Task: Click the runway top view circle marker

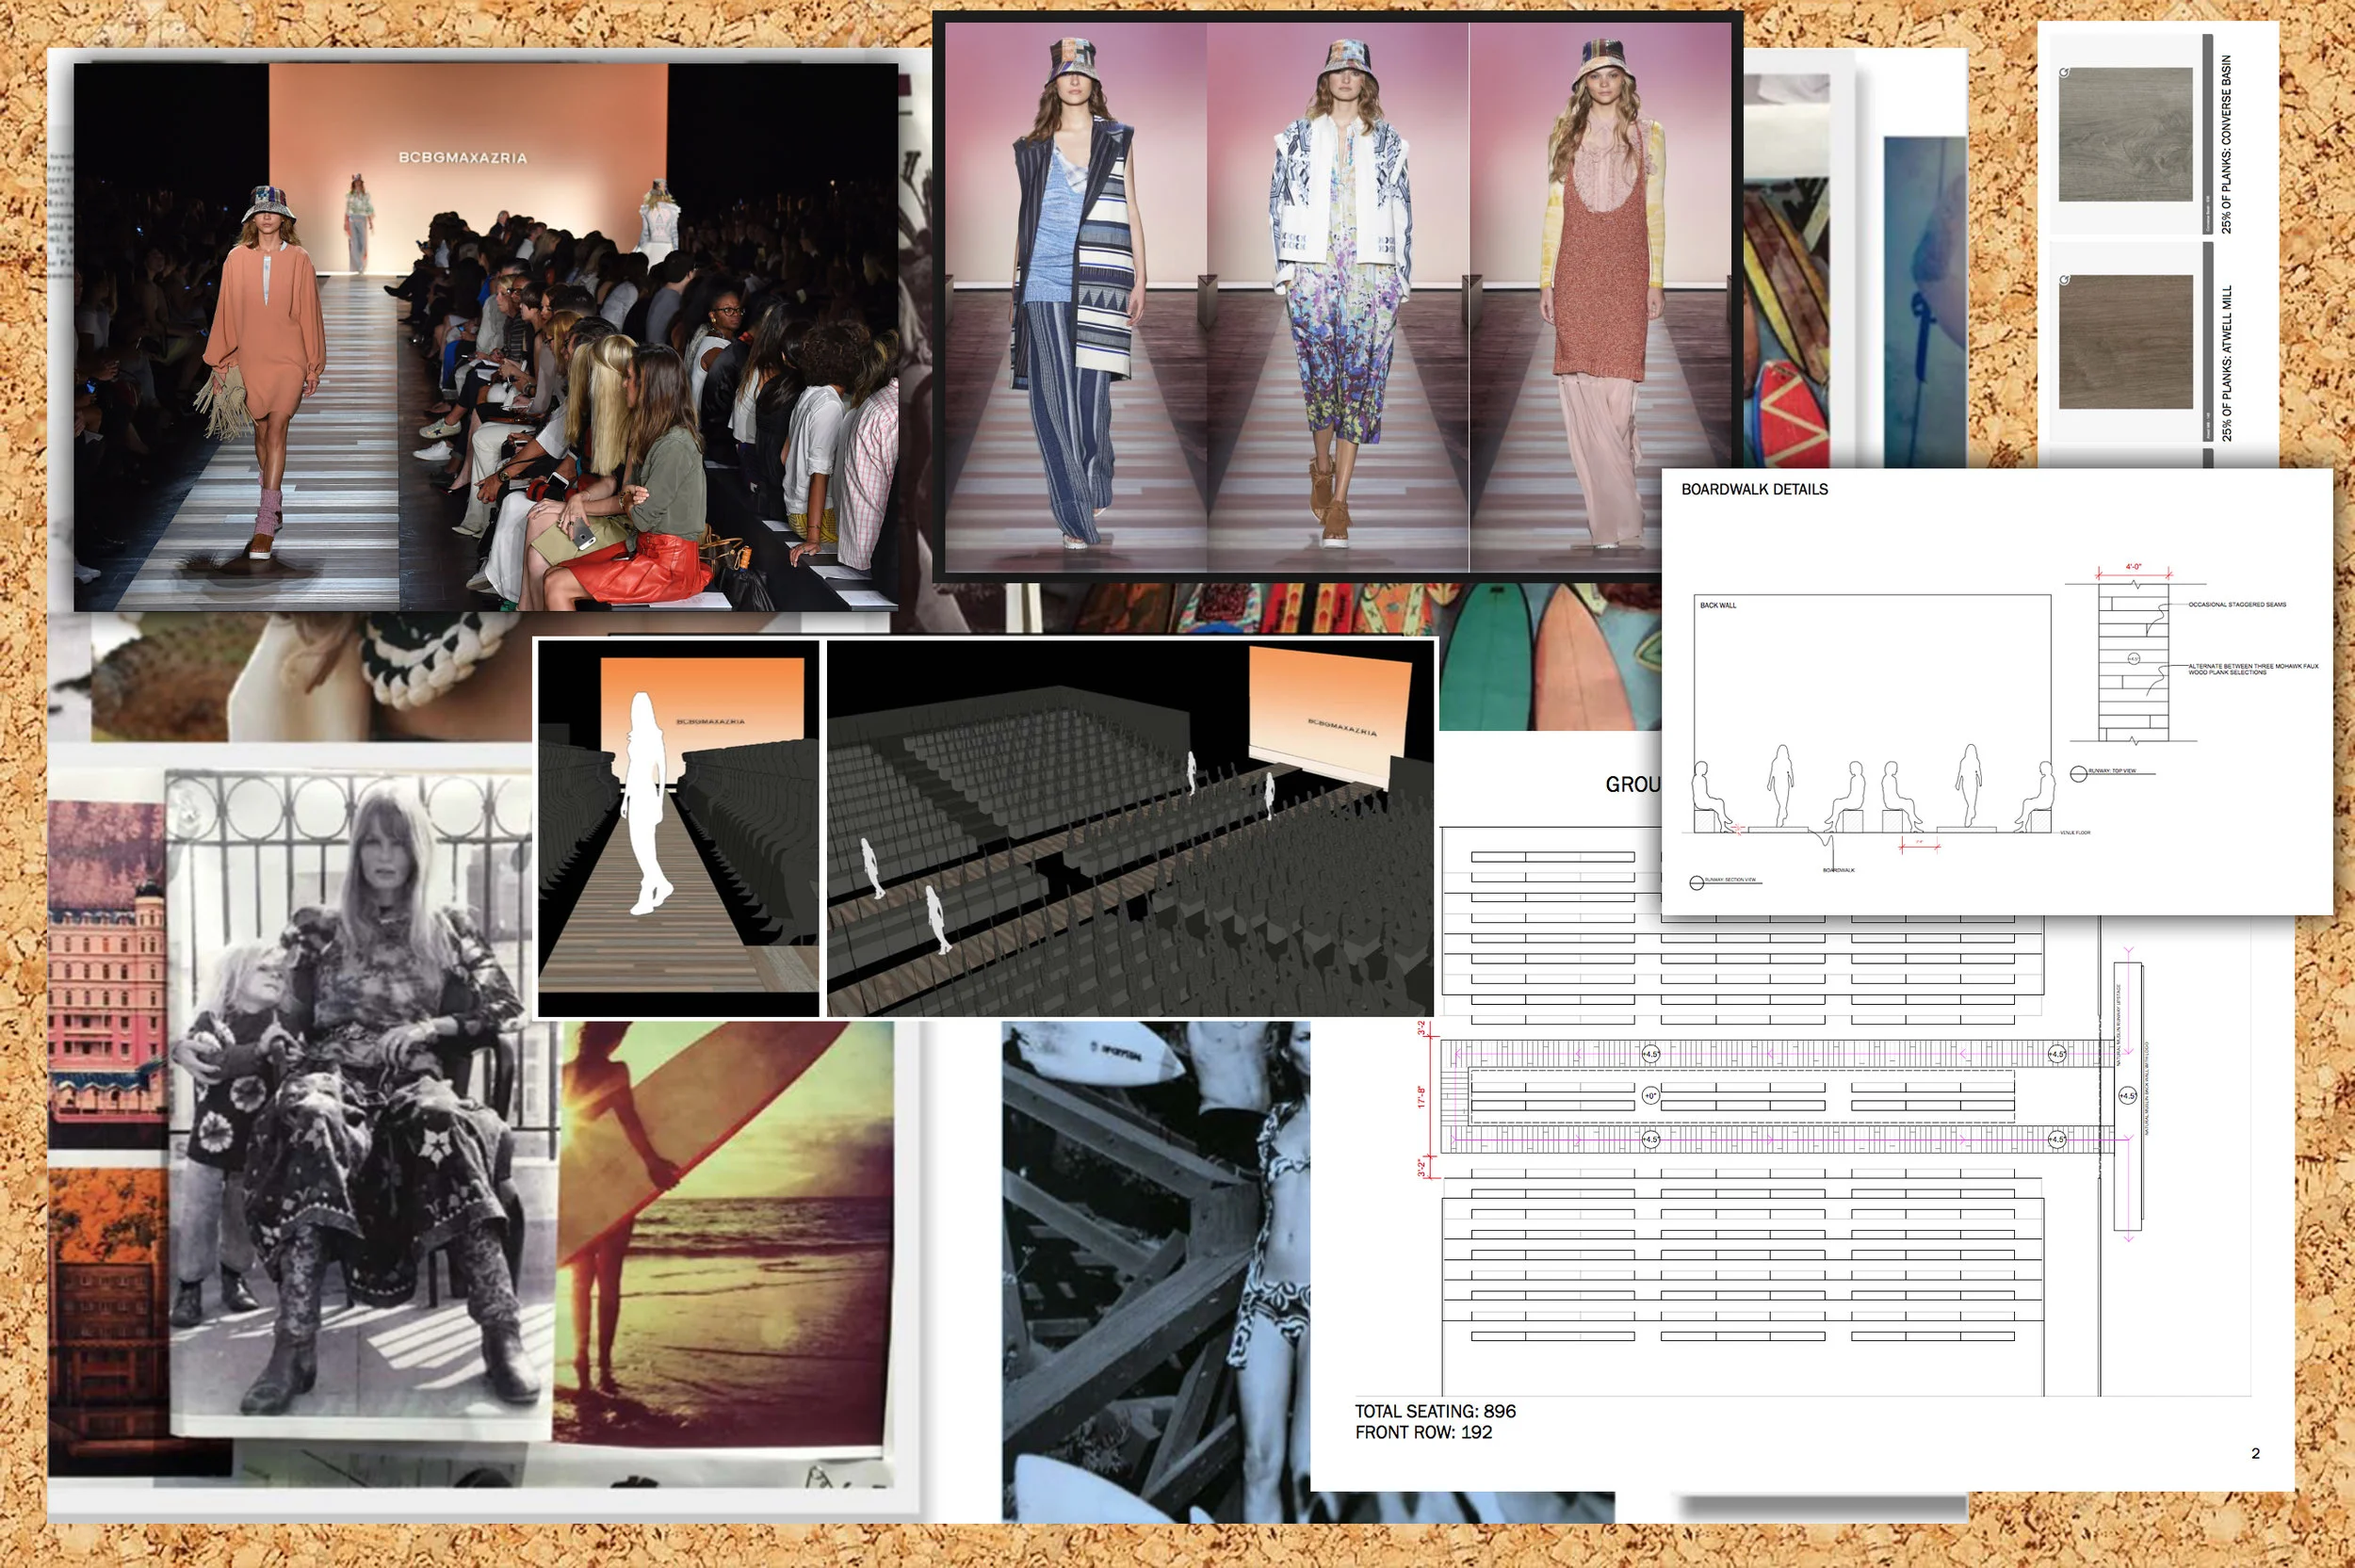Action: [x=2078, y=773]
